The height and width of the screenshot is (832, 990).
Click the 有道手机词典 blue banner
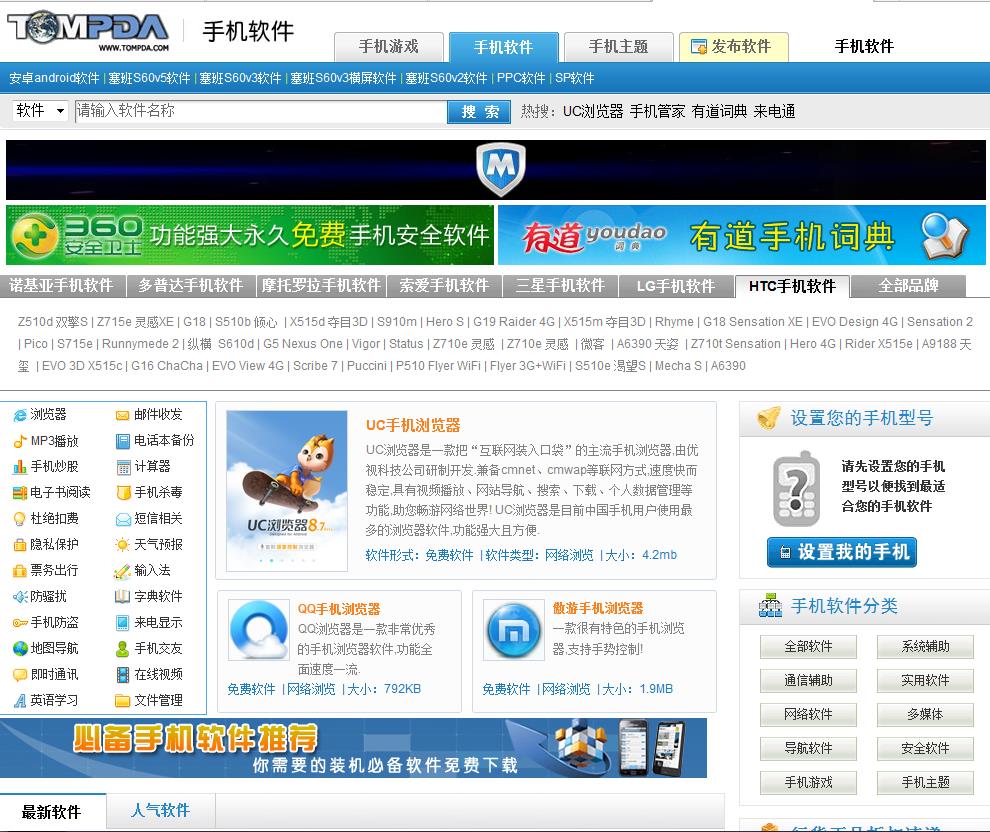(x=742, y=235)
